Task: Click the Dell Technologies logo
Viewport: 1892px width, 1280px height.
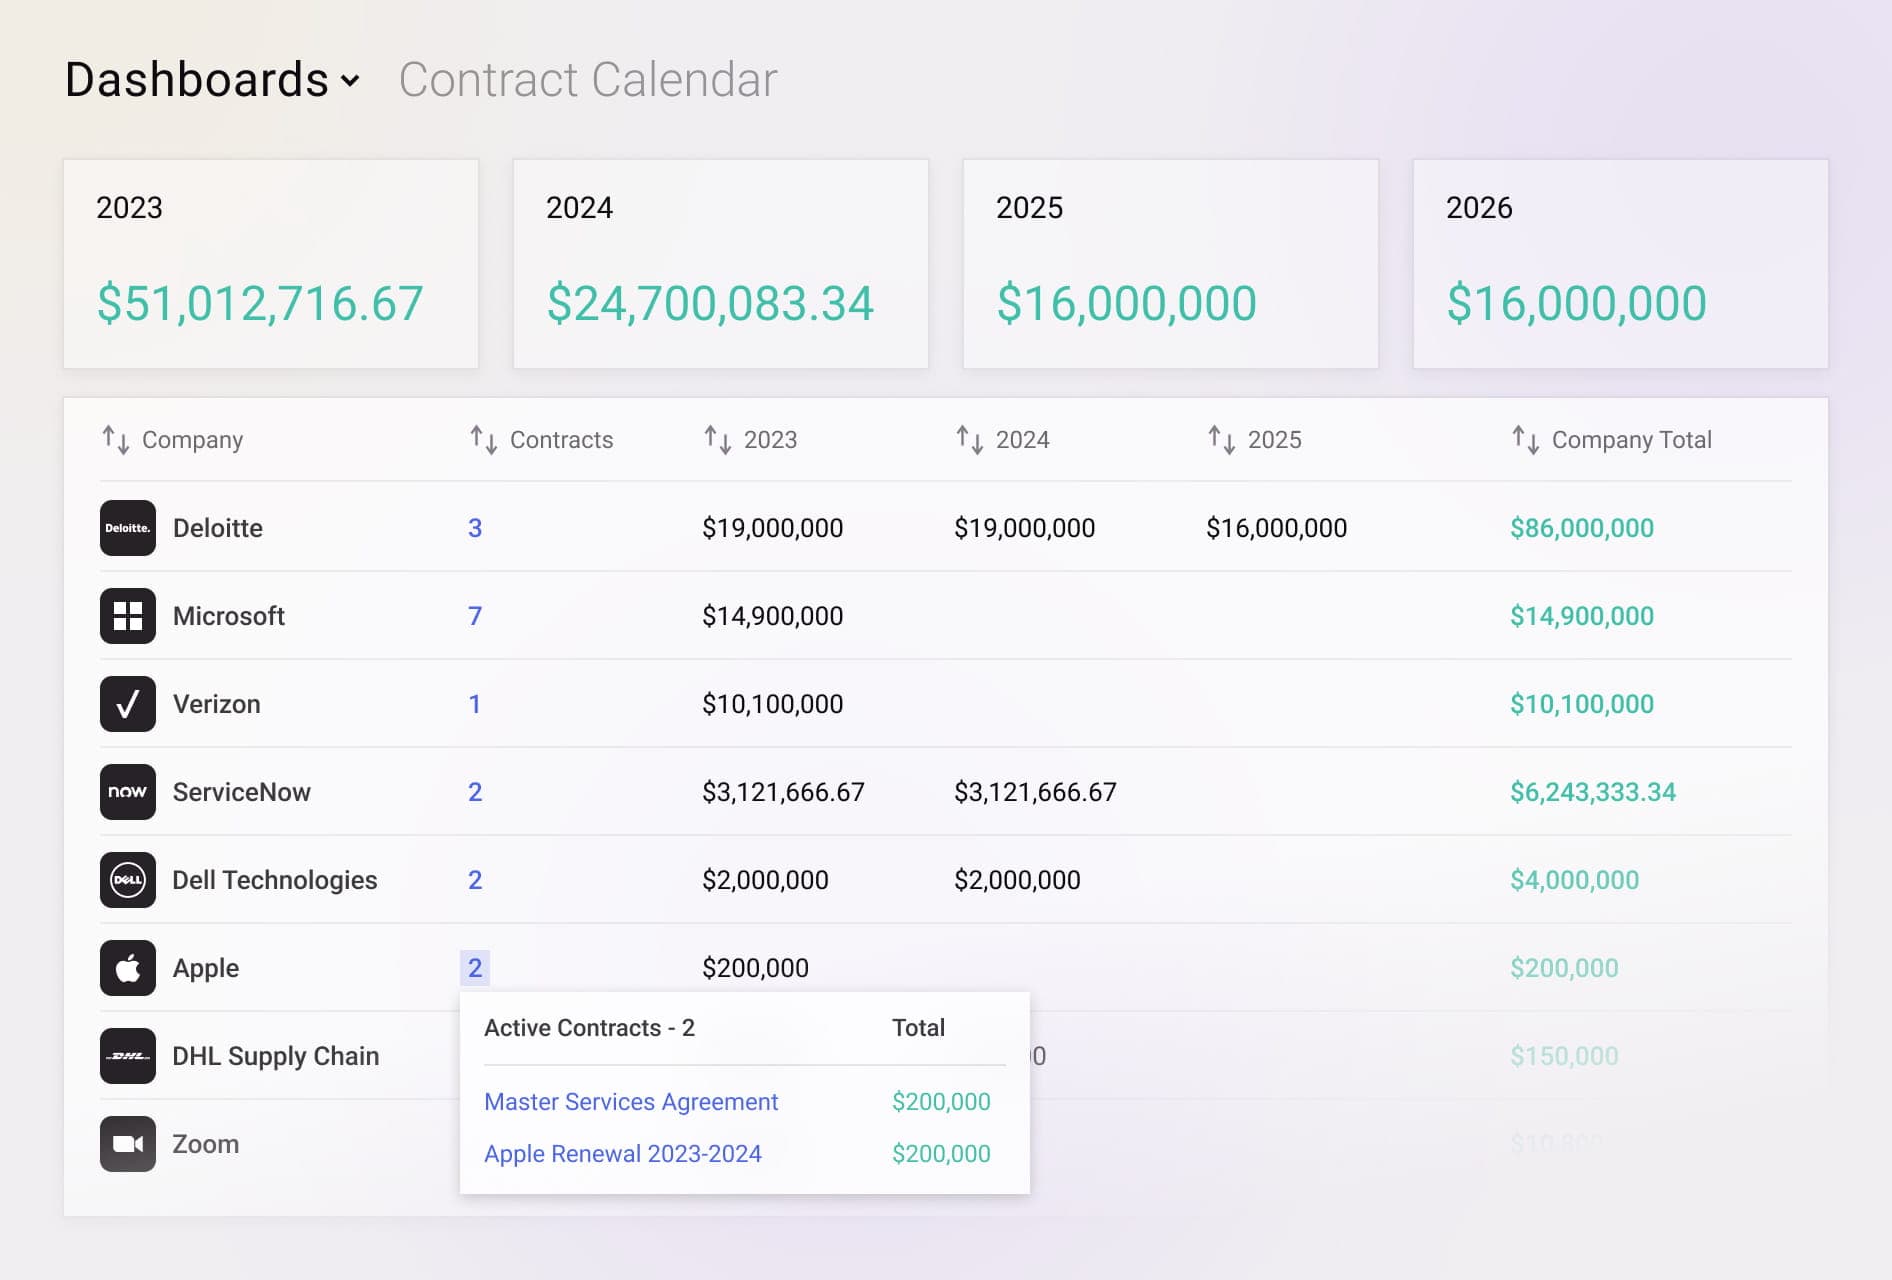Action: click(126, 879)
